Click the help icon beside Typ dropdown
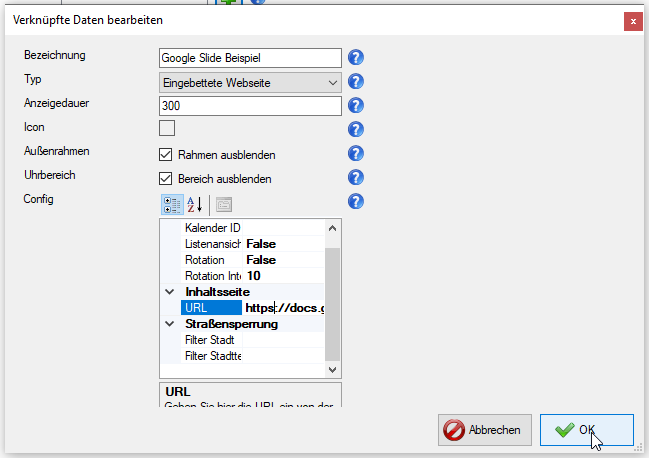 (355, 82)
